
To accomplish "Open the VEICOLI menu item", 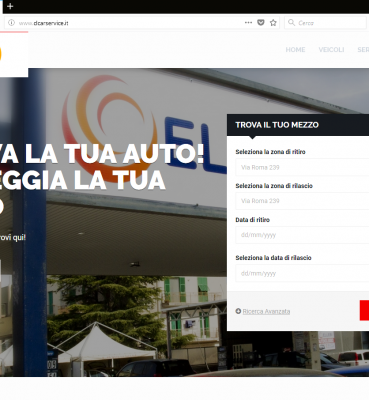I will pos(331,50).
